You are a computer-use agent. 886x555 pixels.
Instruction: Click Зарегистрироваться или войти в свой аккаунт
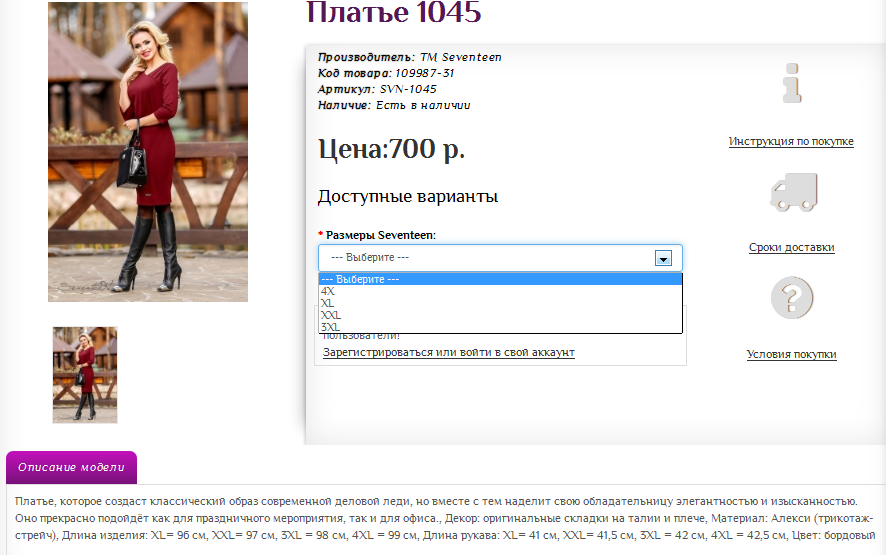pyautogui.click(x=449, y=352)
